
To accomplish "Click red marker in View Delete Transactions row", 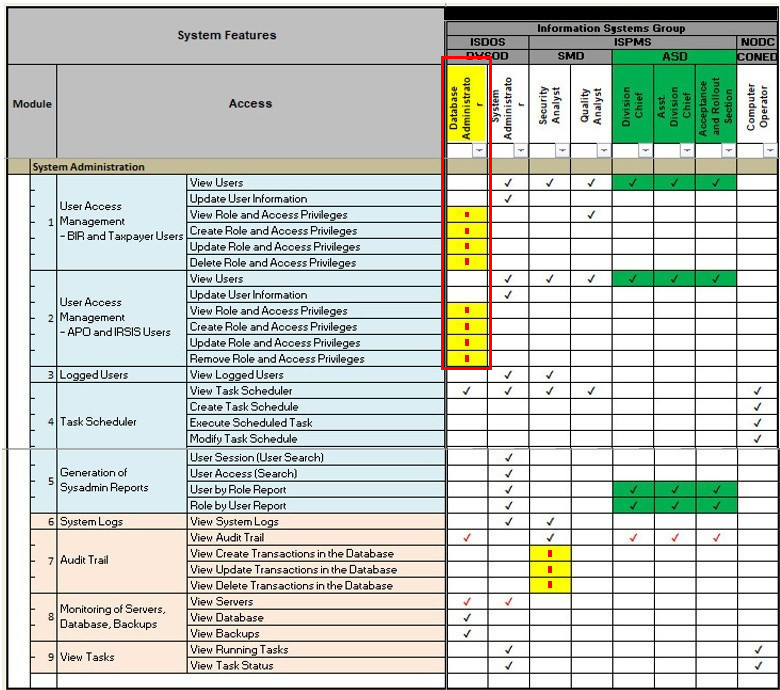I will tap(550, 585).
